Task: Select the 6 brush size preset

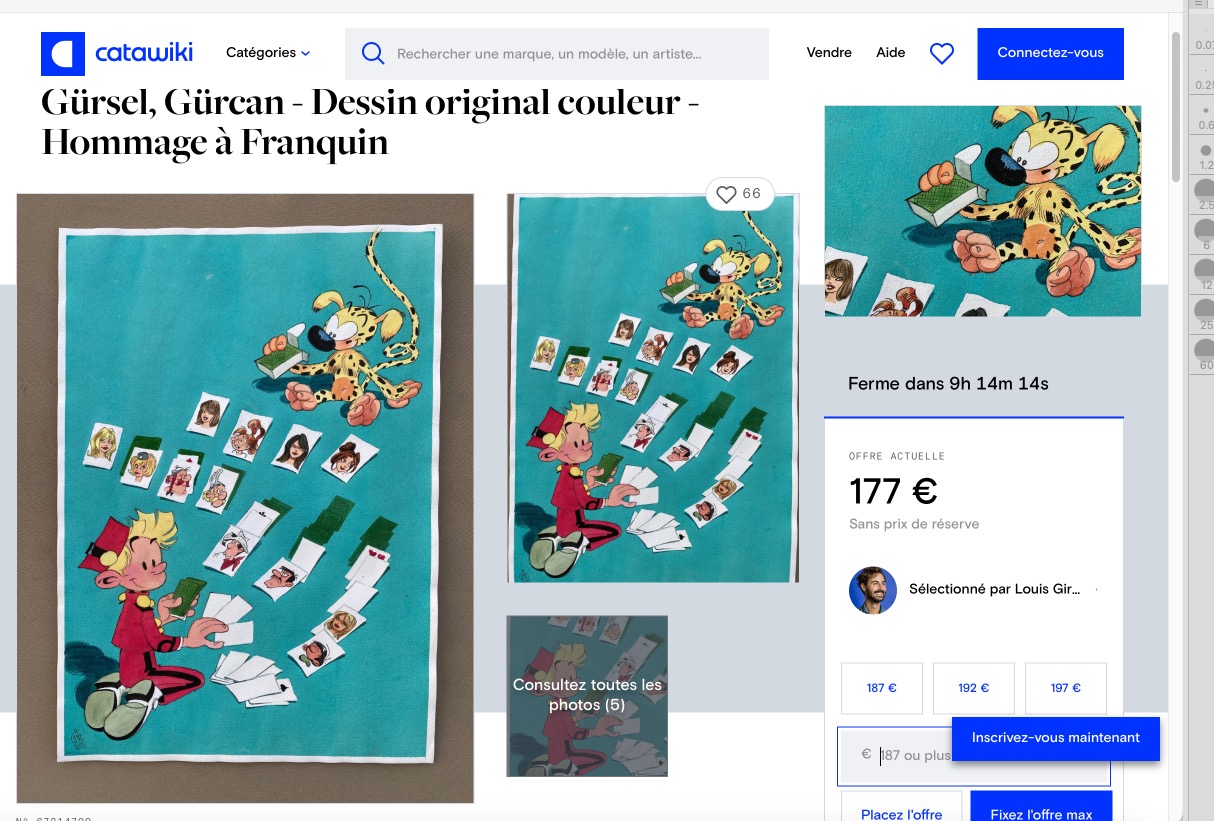Action: coord(1205,233)
